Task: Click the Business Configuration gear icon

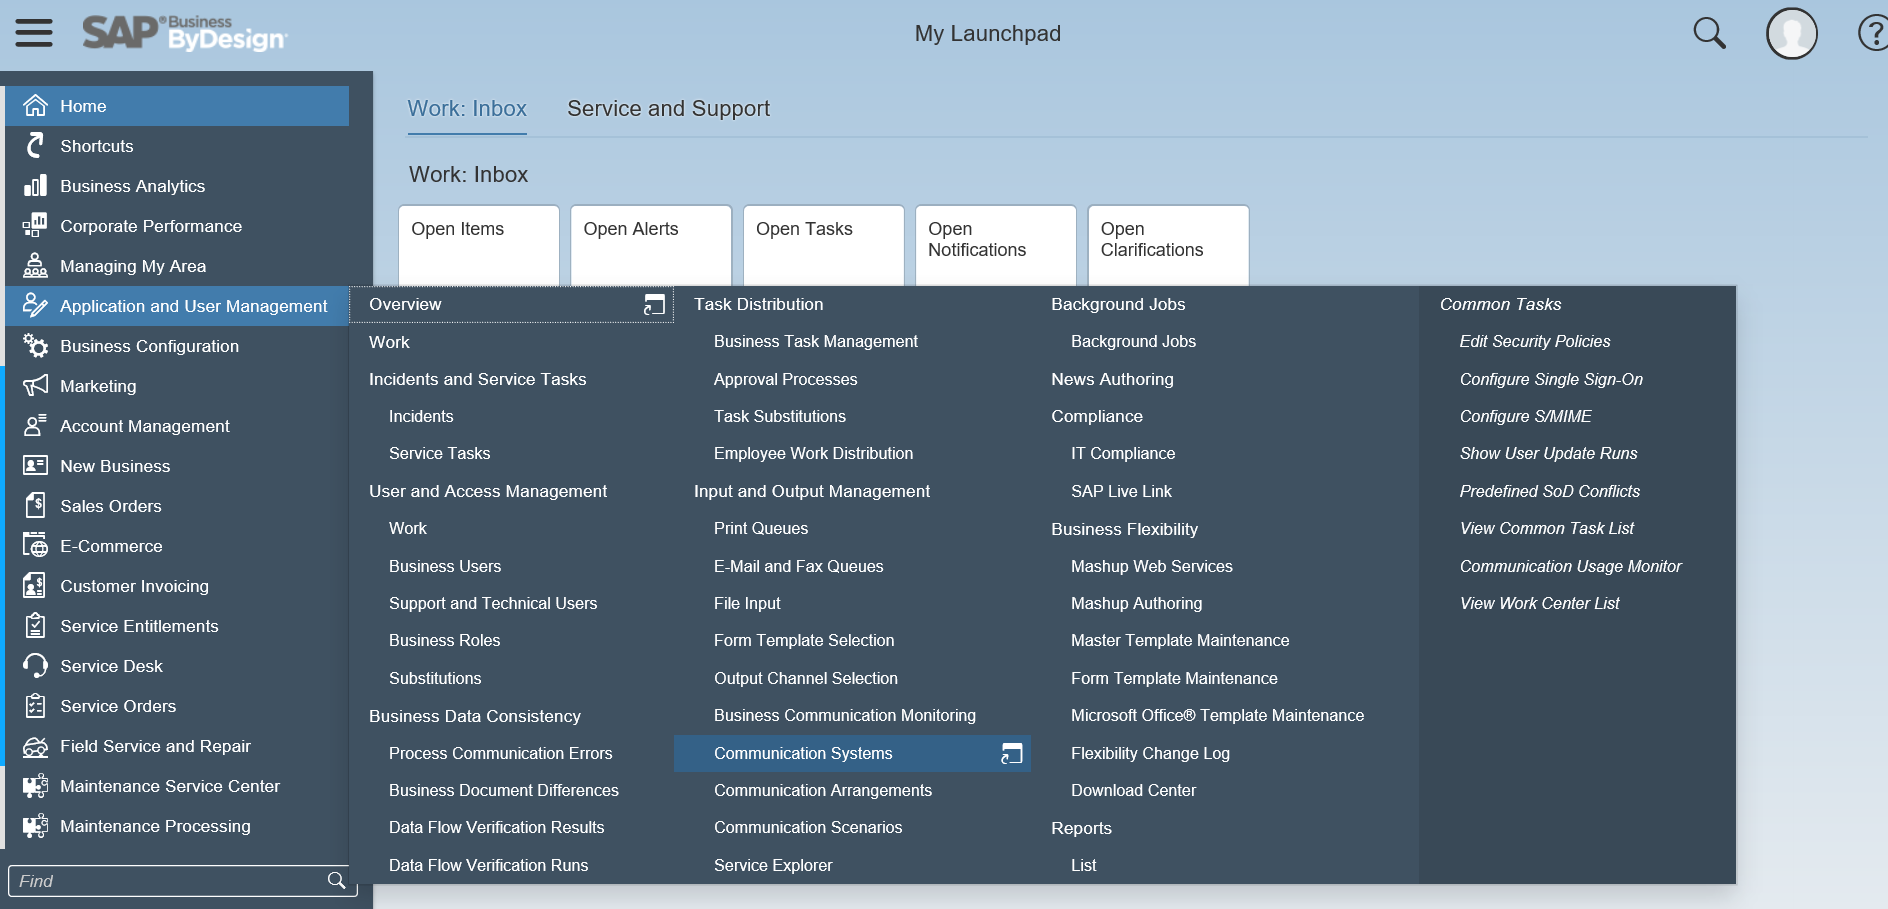Action: [35, 346]
